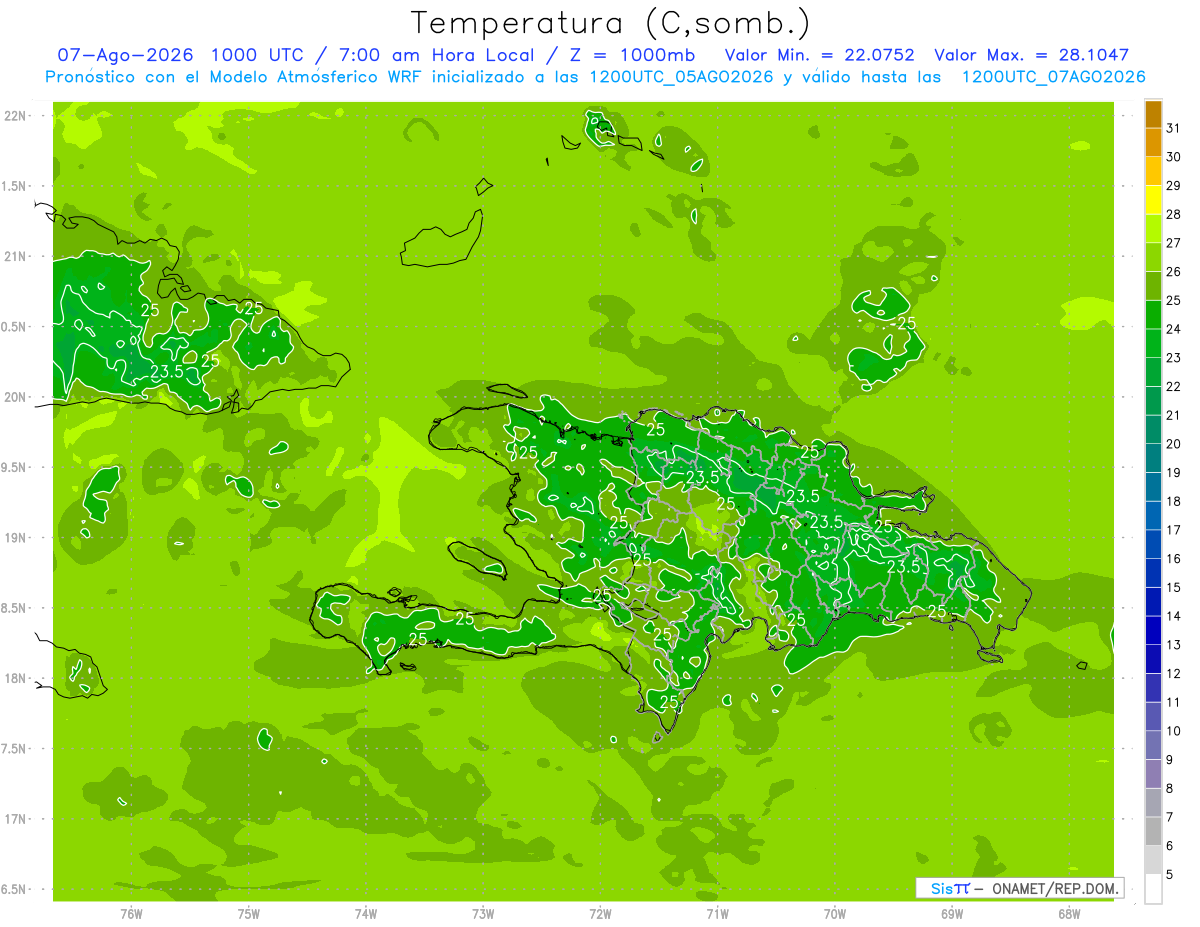The height and width of the screenshot is (927, 1200).
Task: Pick the gray swatch between 6 and 7
Action: 1153,832
